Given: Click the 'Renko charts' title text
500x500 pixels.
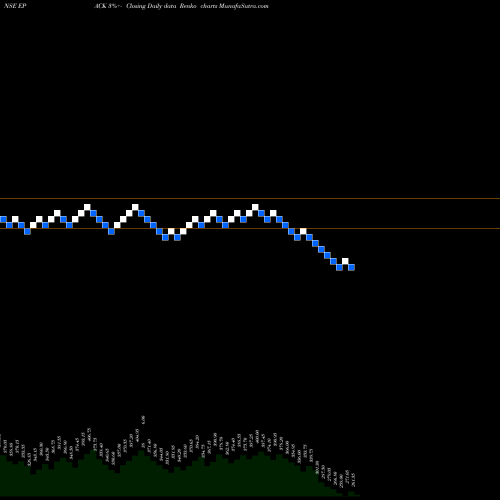Looking at the screenshot, I should click(x=198, y=6).
